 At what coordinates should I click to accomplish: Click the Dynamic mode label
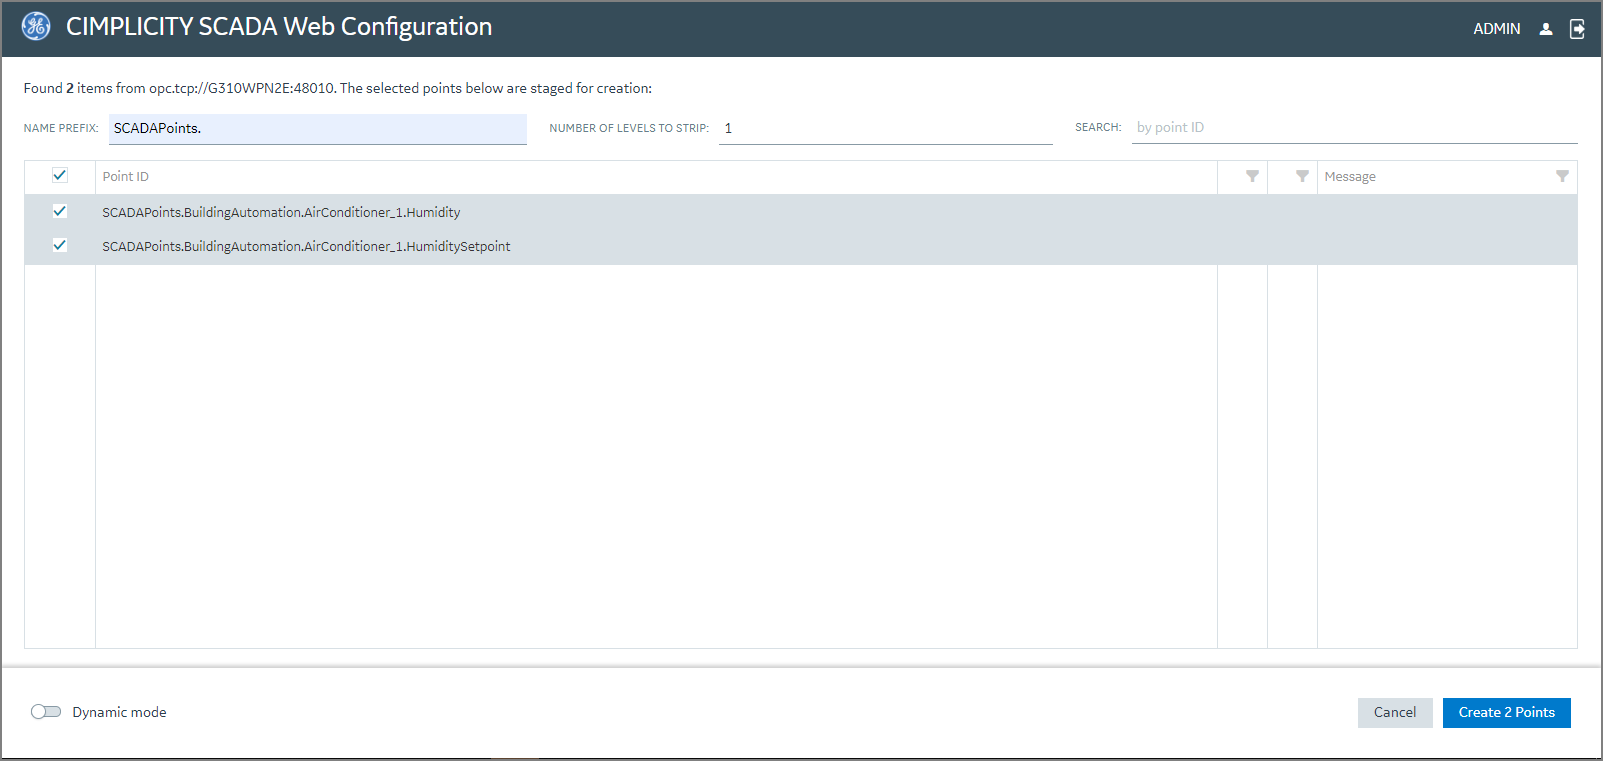point(119,712)
